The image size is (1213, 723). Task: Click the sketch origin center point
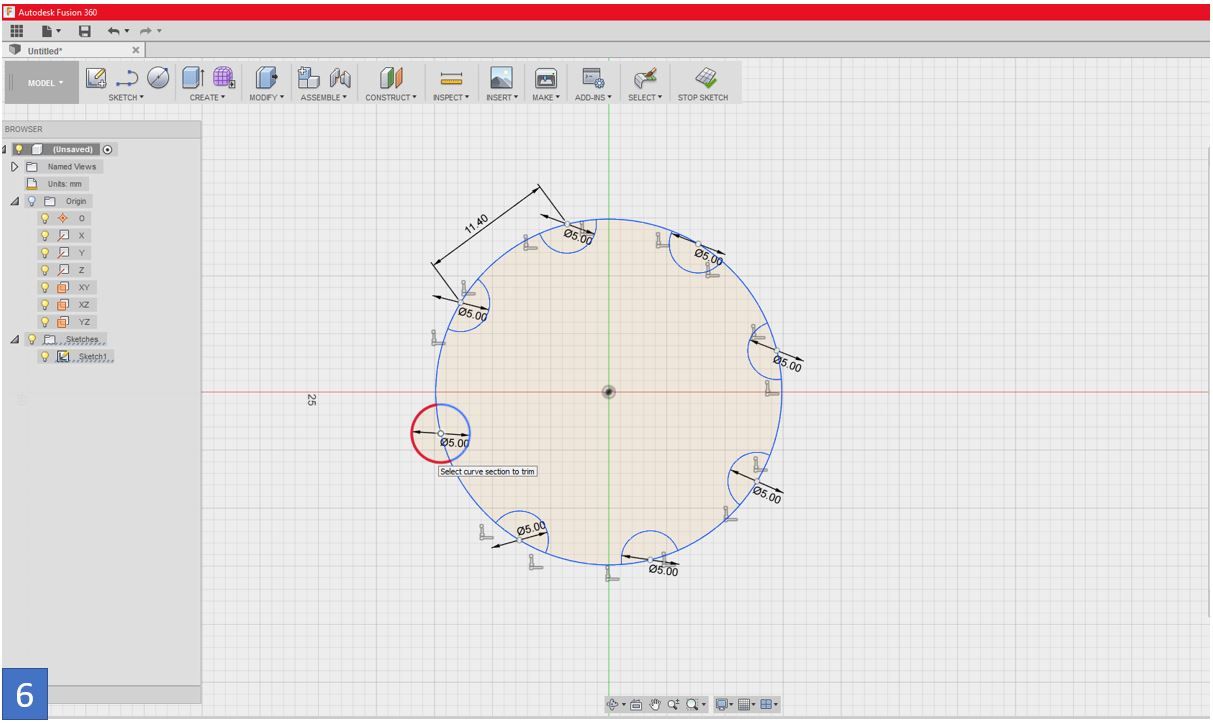608,391
